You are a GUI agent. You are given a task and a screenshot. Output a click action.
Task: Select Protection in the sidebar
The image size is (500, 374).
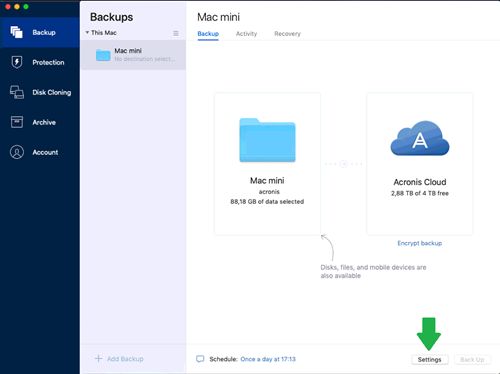[x=48, y=62]
